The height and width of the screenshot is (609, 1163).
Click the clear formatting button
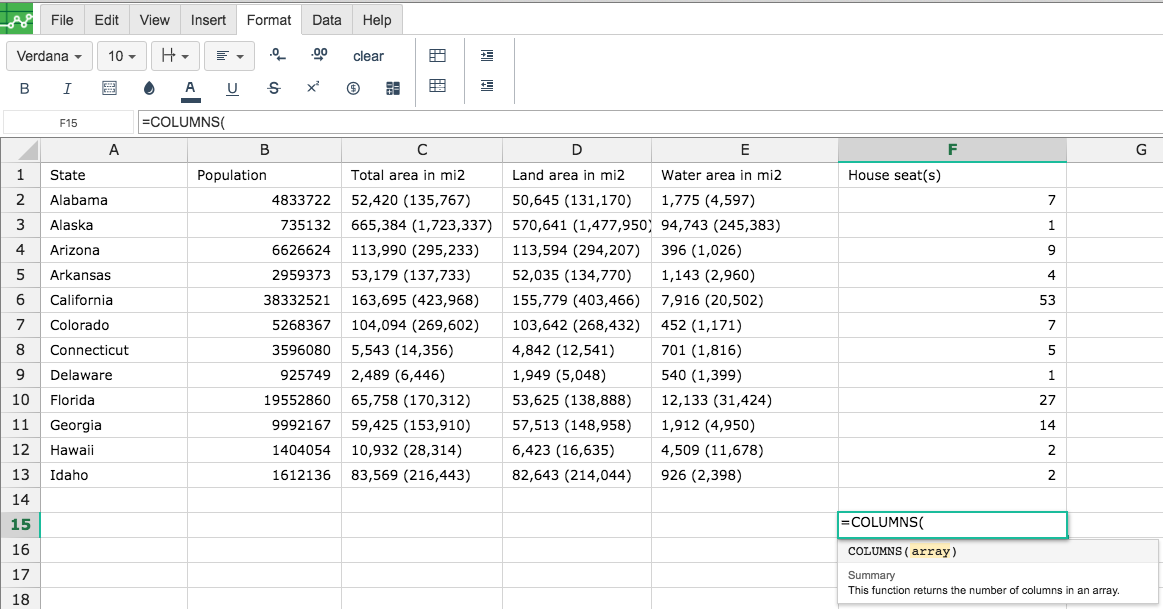[x=369, y=56]
